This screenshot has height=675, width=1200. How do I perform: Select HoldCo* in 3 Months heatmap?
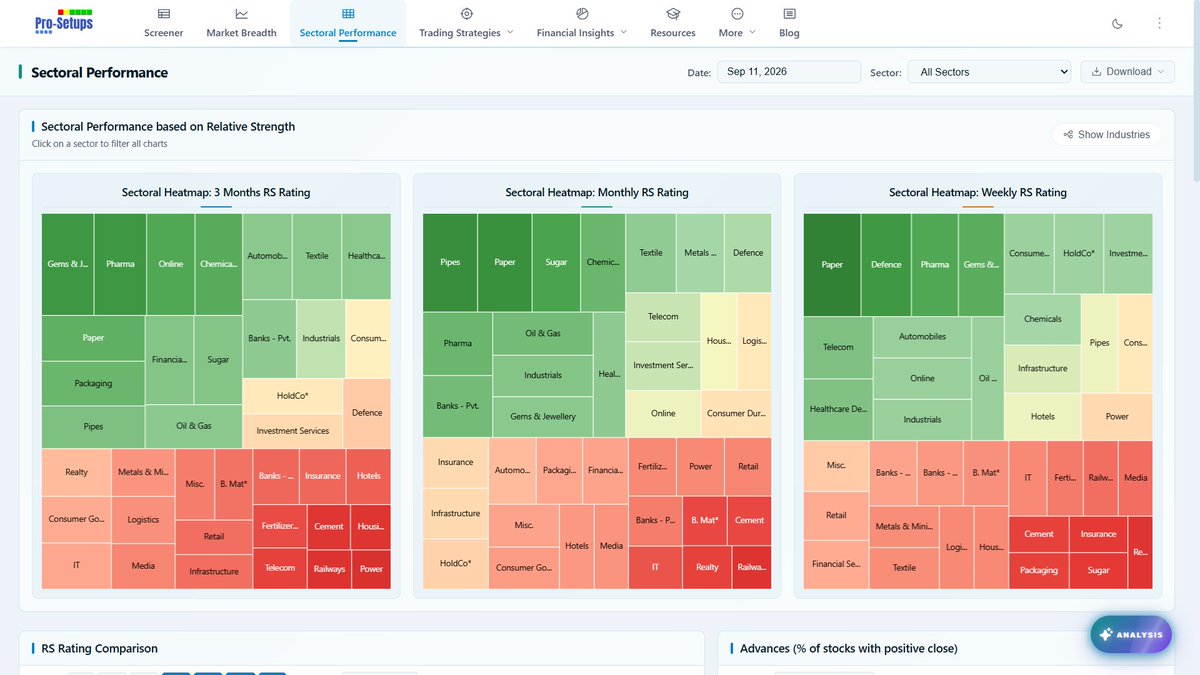tap(293, 396)
